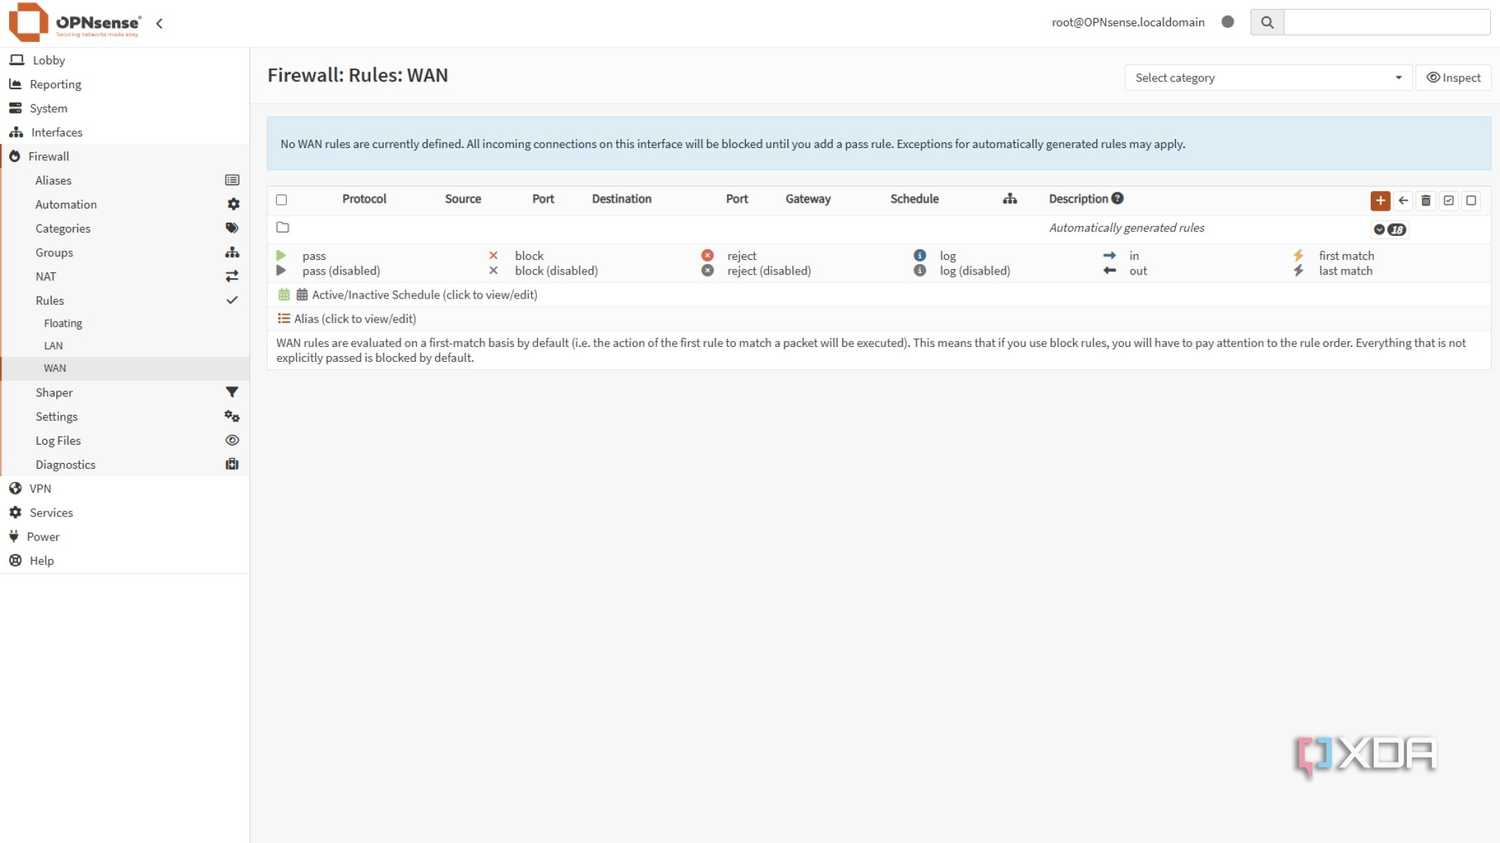Focus the top search input field
1500x843 pixels.
point(1387,22)
